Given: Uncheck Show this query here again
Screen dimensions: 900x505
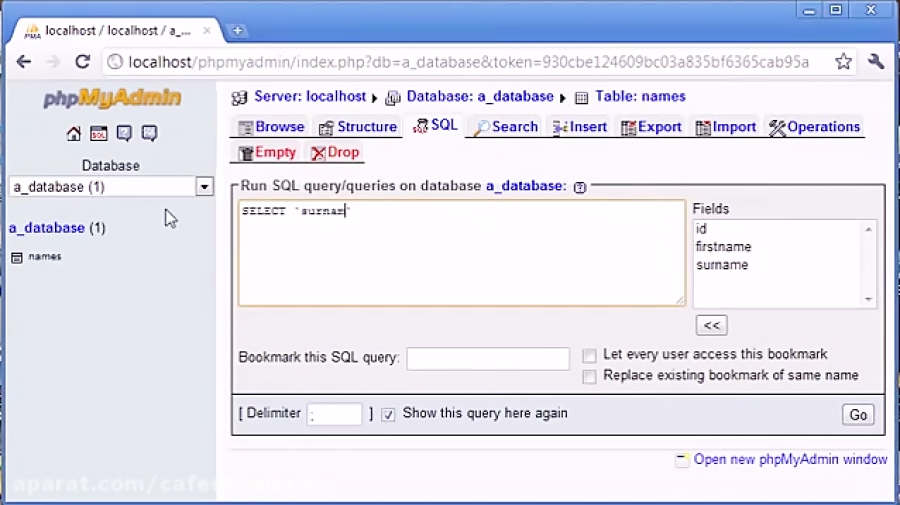Looking at the screenshot, I should click(x=388, y=414).
